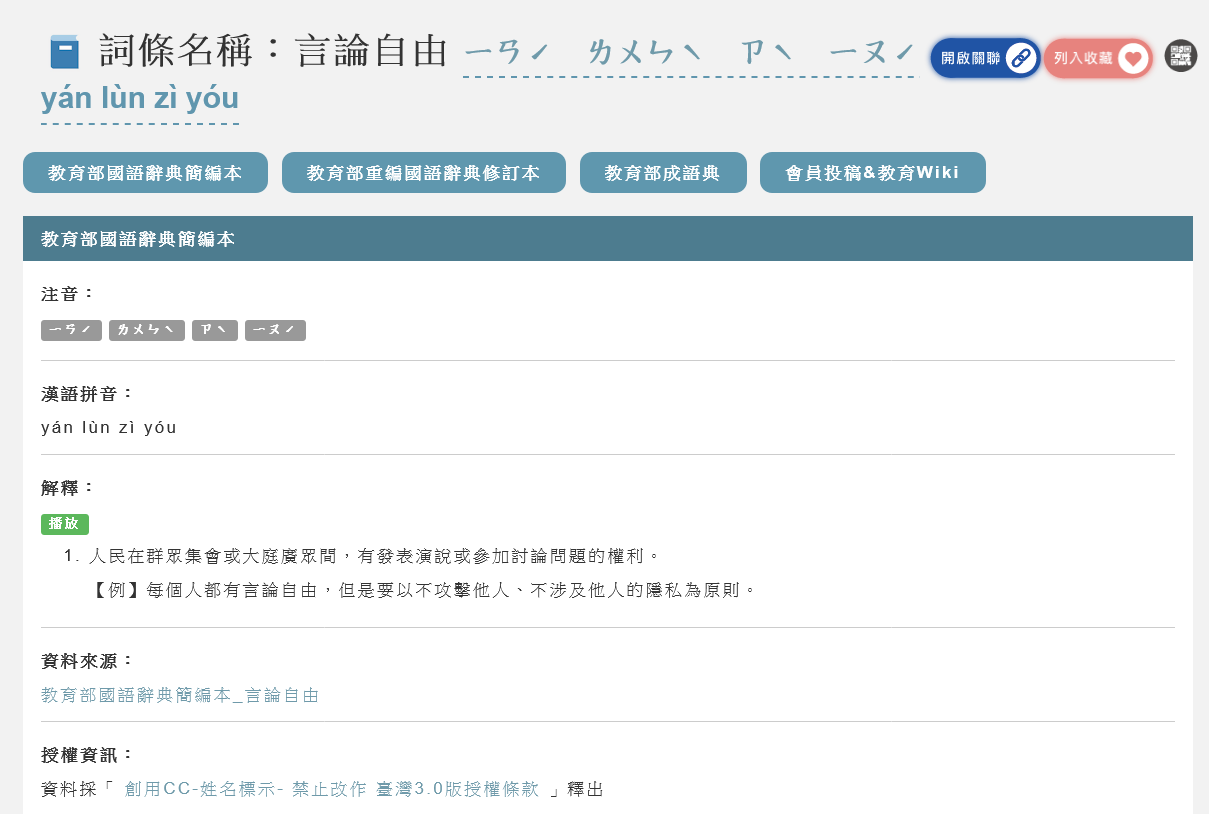
Task: Open the 創用CC 臺灣3.0版授權條款 license link
Action: point(330,789)
